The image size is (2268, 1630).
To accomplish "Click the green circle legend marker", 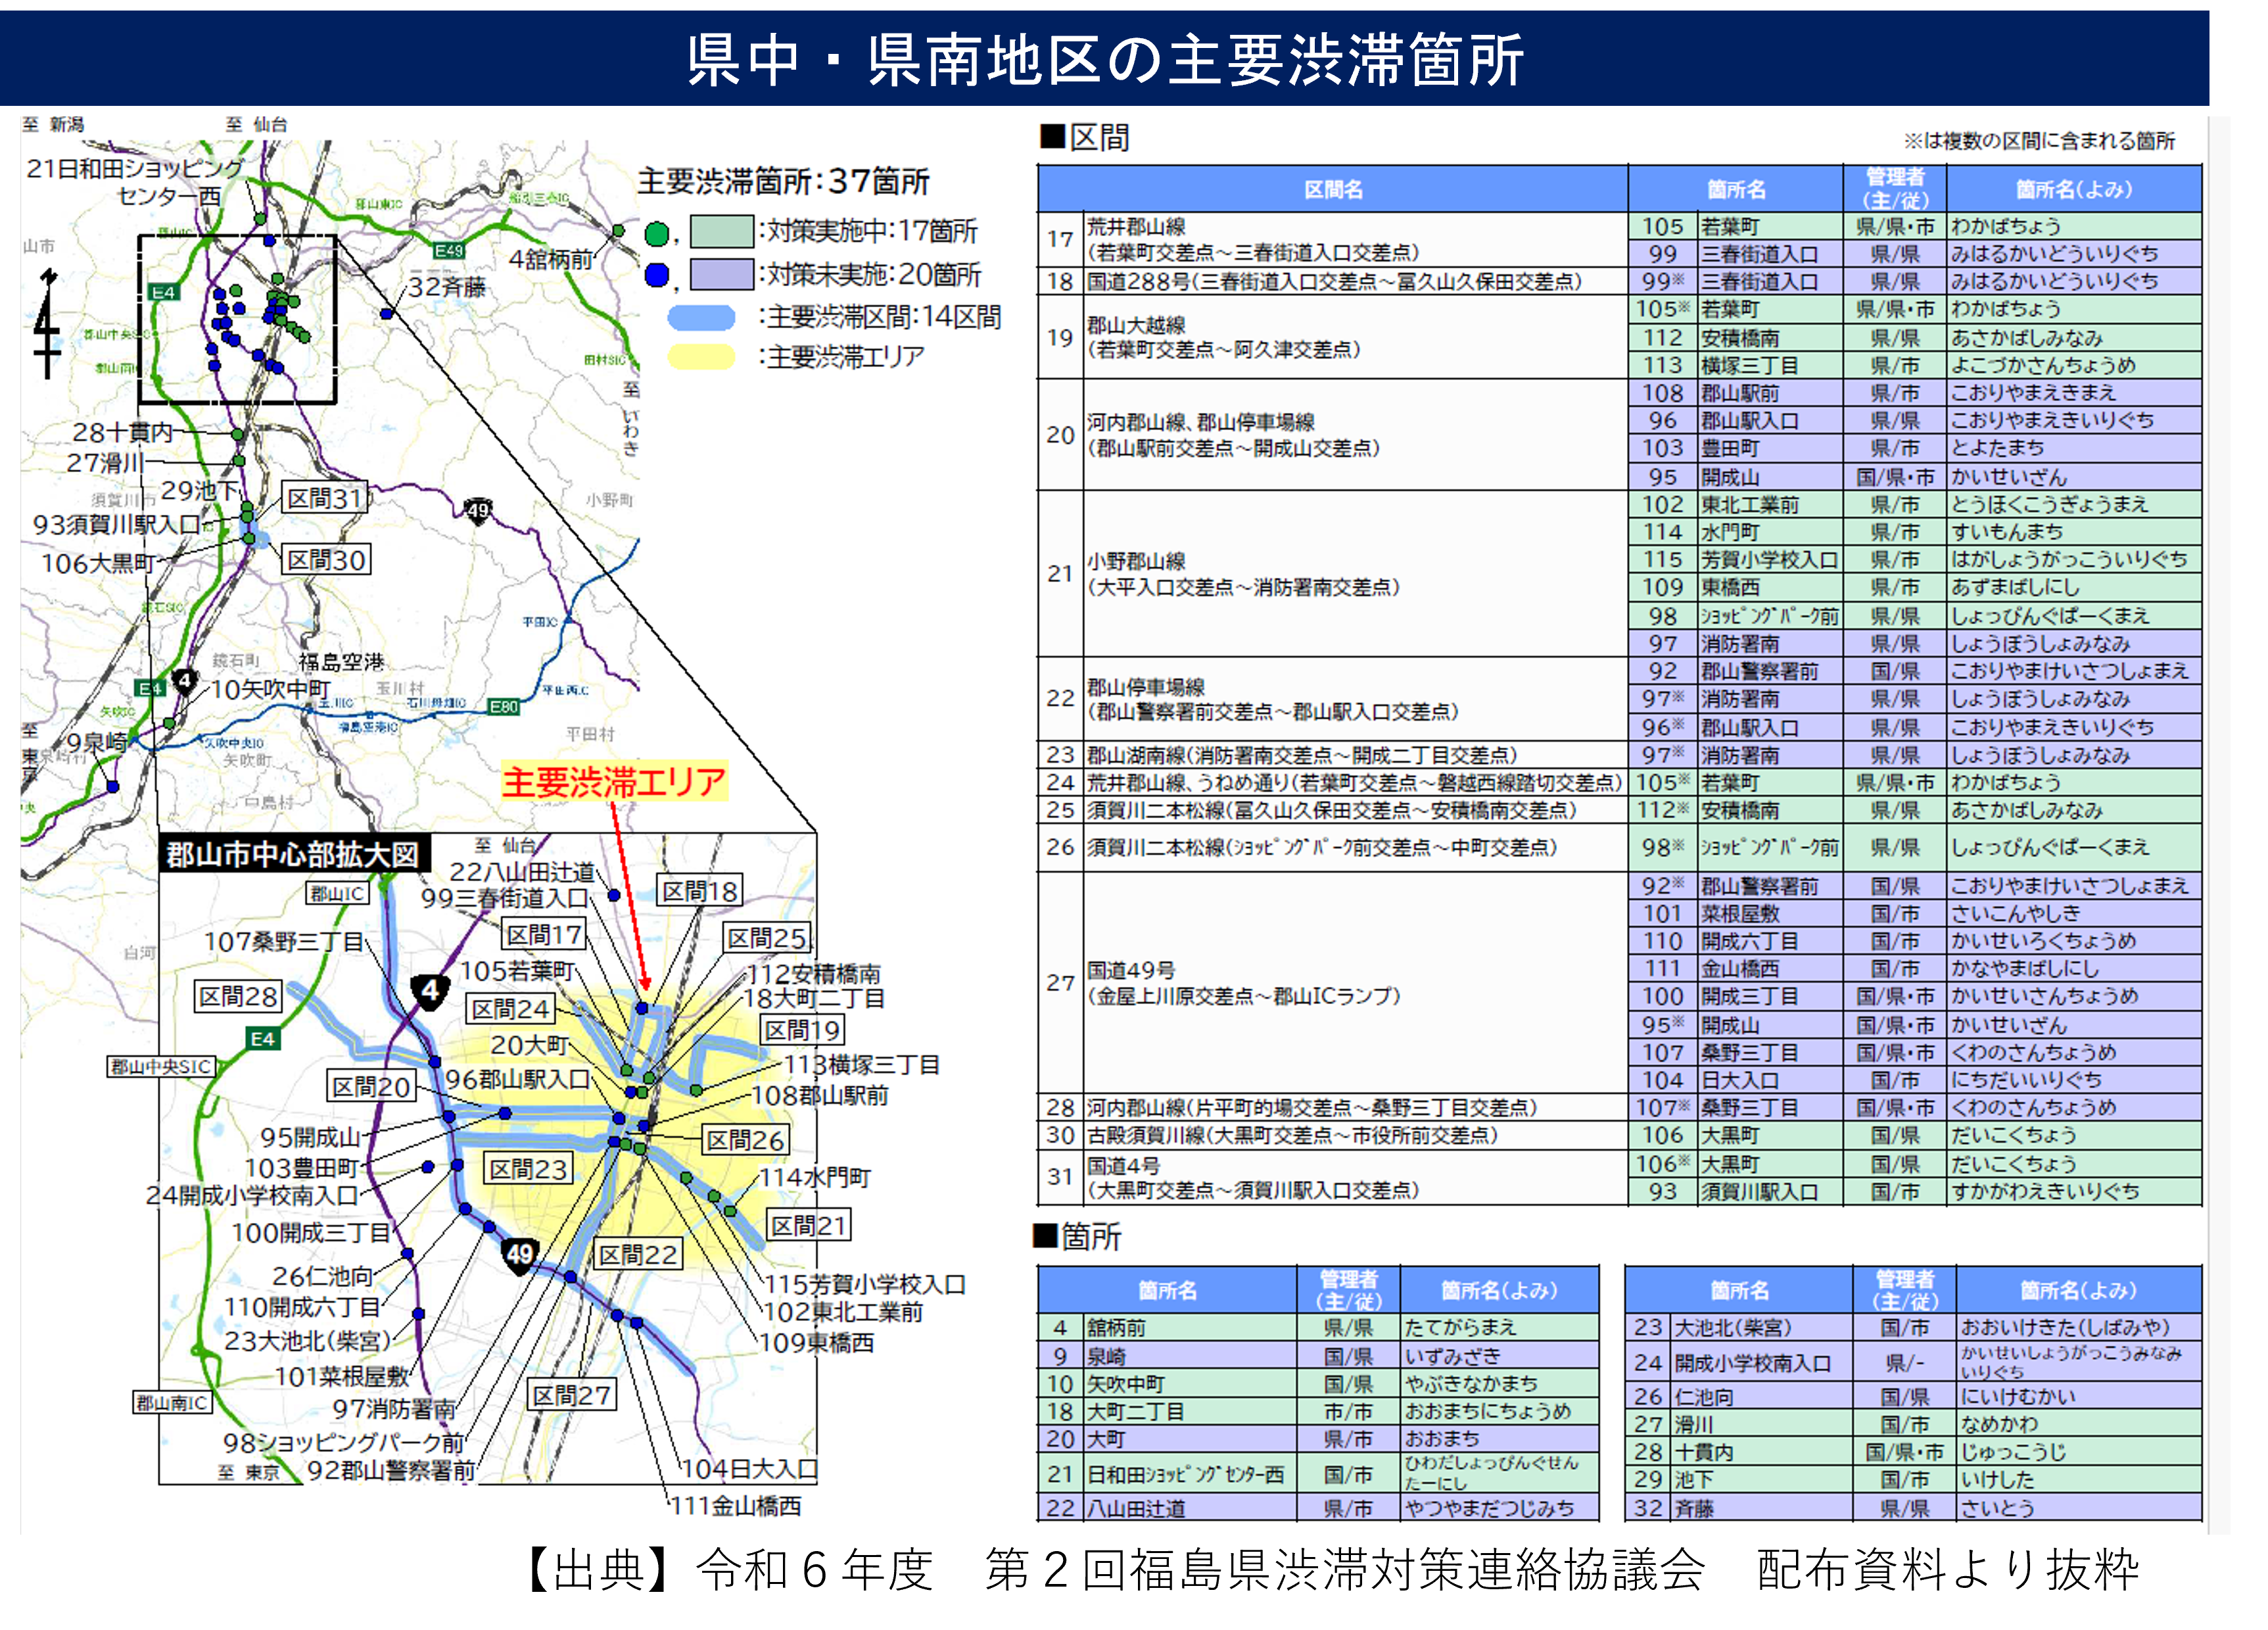I will tap(657, 234).
